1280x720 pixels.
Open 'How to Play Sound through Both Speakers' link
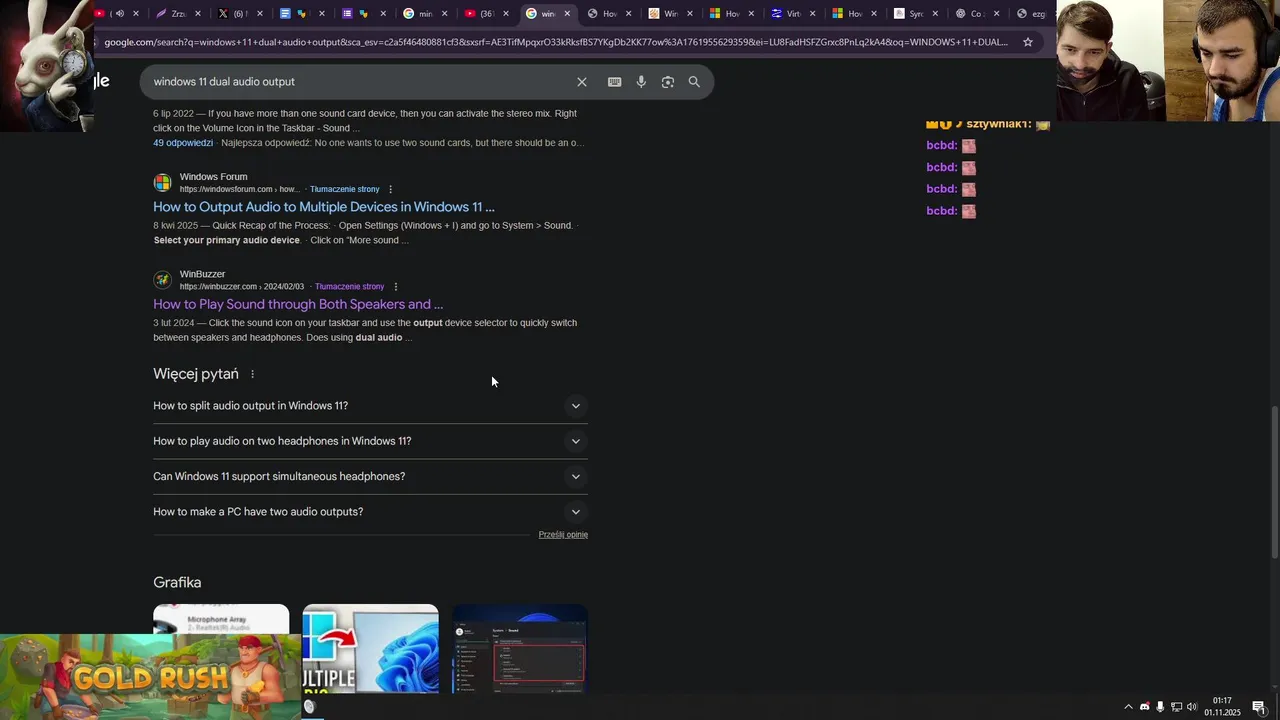click(x=298, y=304)
